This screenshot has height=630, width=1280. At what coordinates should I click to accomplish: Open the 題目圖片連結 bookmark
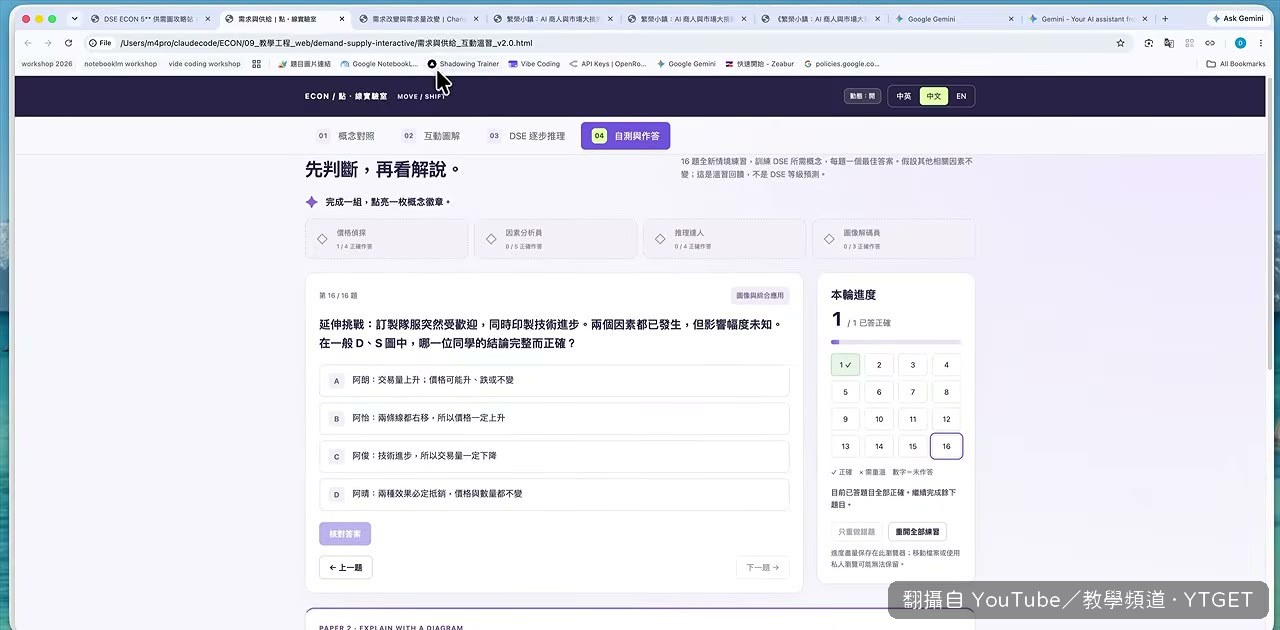(x=304, y=63)
